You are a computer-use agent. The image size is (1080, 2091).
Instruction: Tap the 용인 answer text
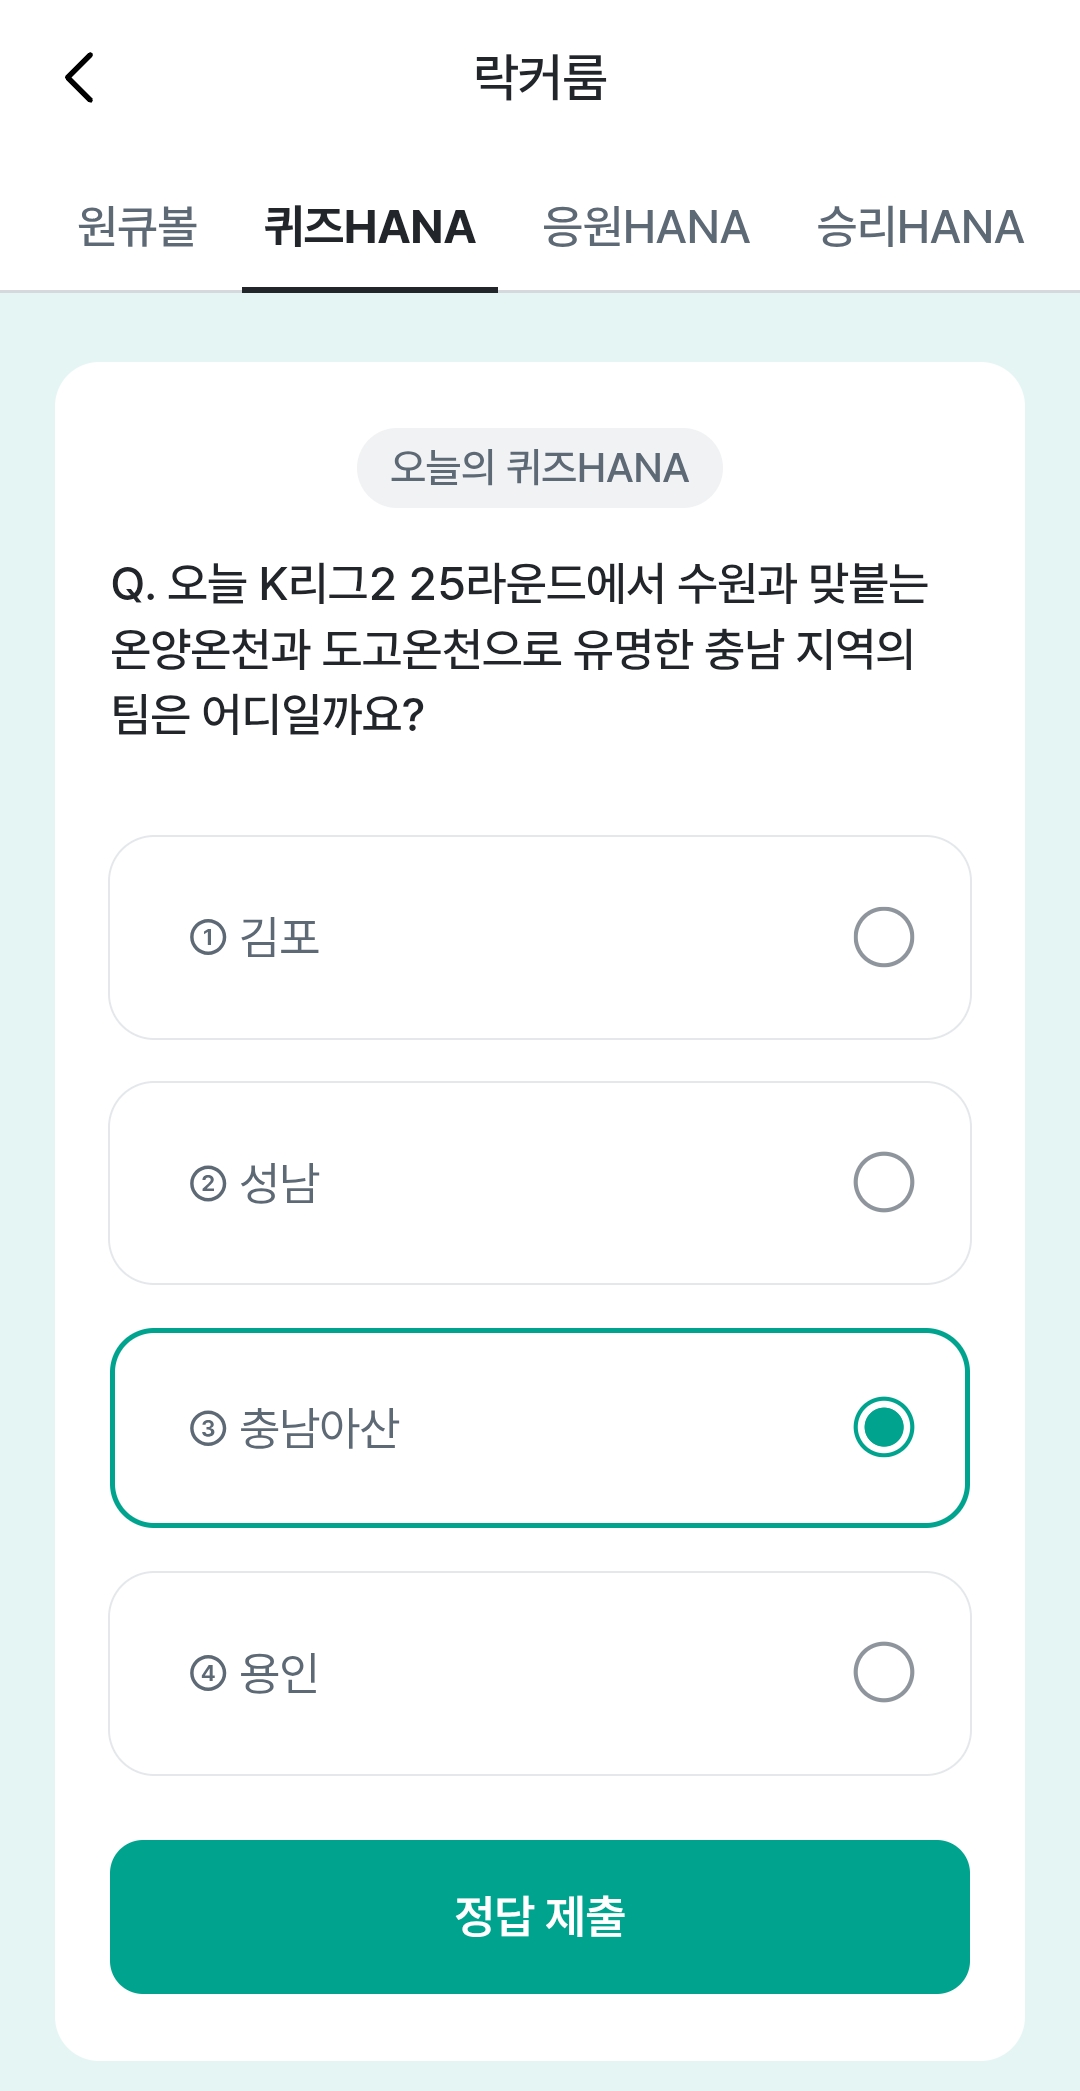point(279,1673)
